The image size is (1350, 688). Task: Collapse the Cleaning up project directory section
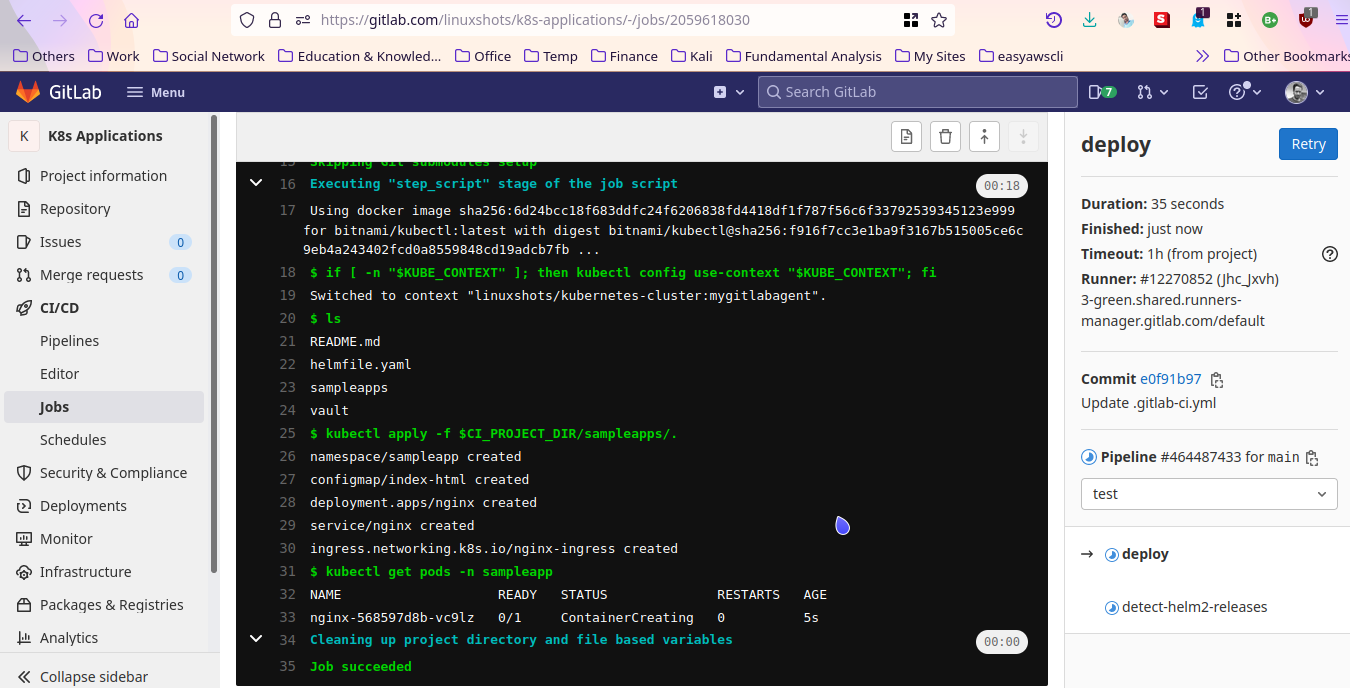pyautogui.click(x=256, y=639)
